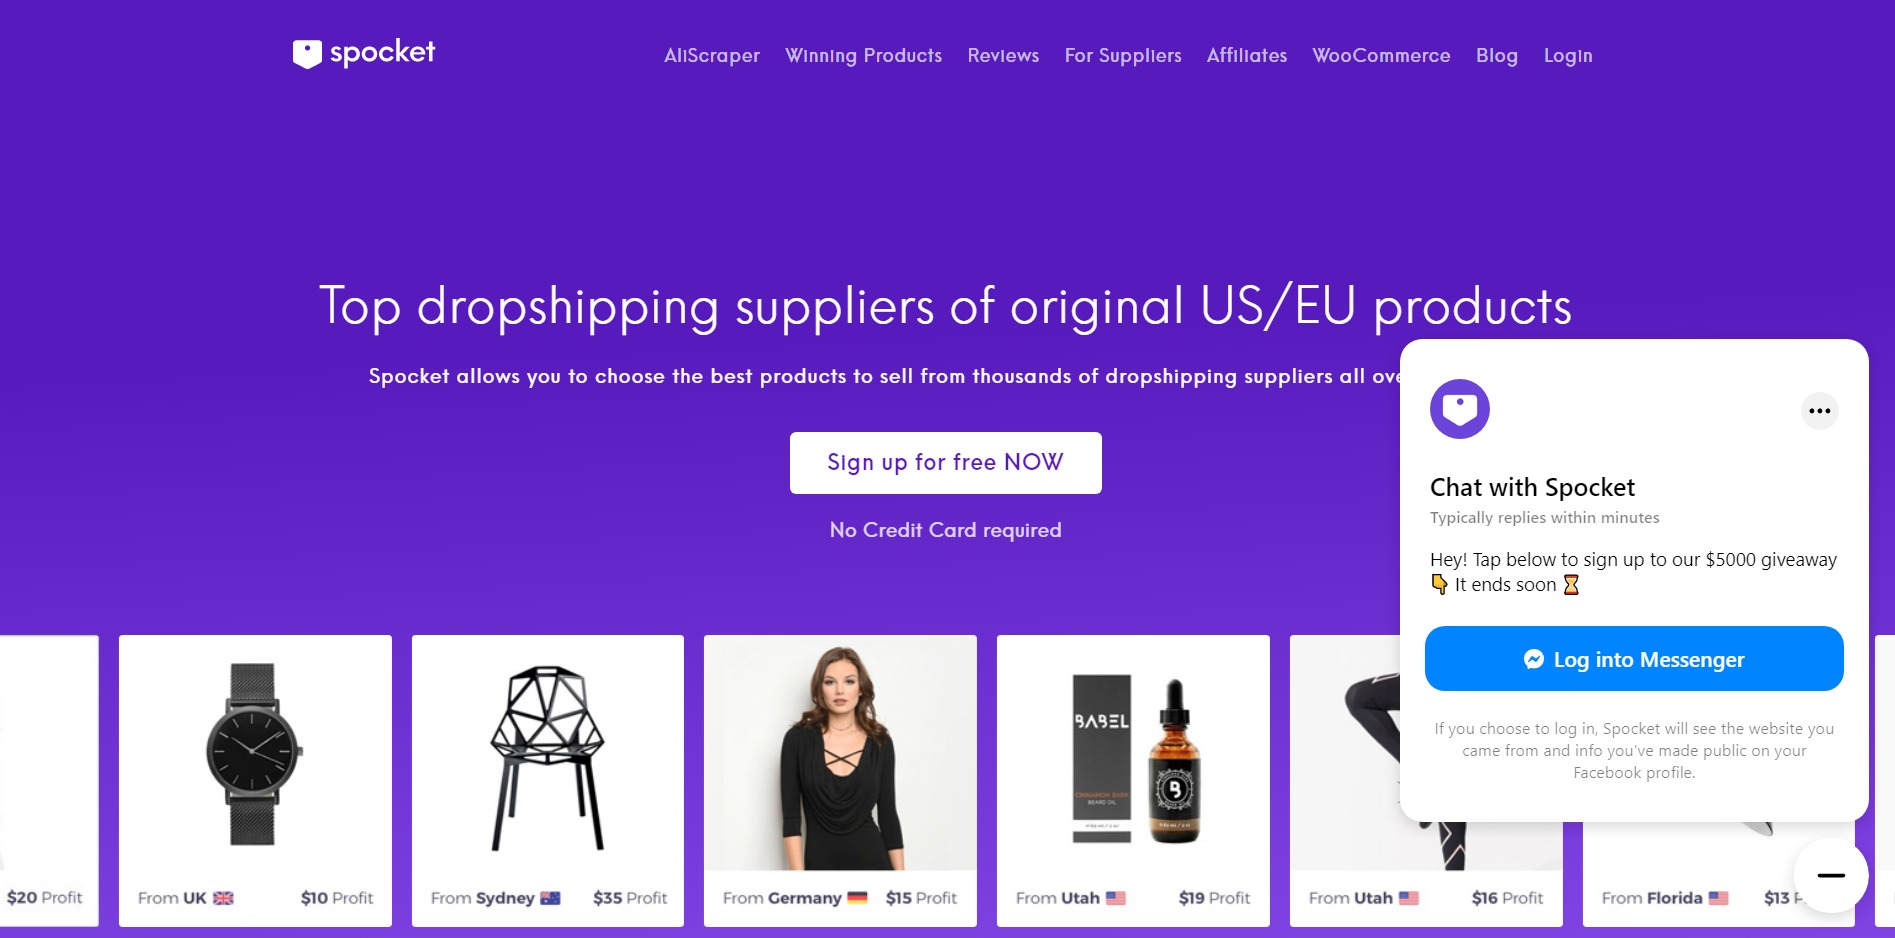Open the WooCommerce nav link
1895x938 pixels.
[x=1381, y=56]
